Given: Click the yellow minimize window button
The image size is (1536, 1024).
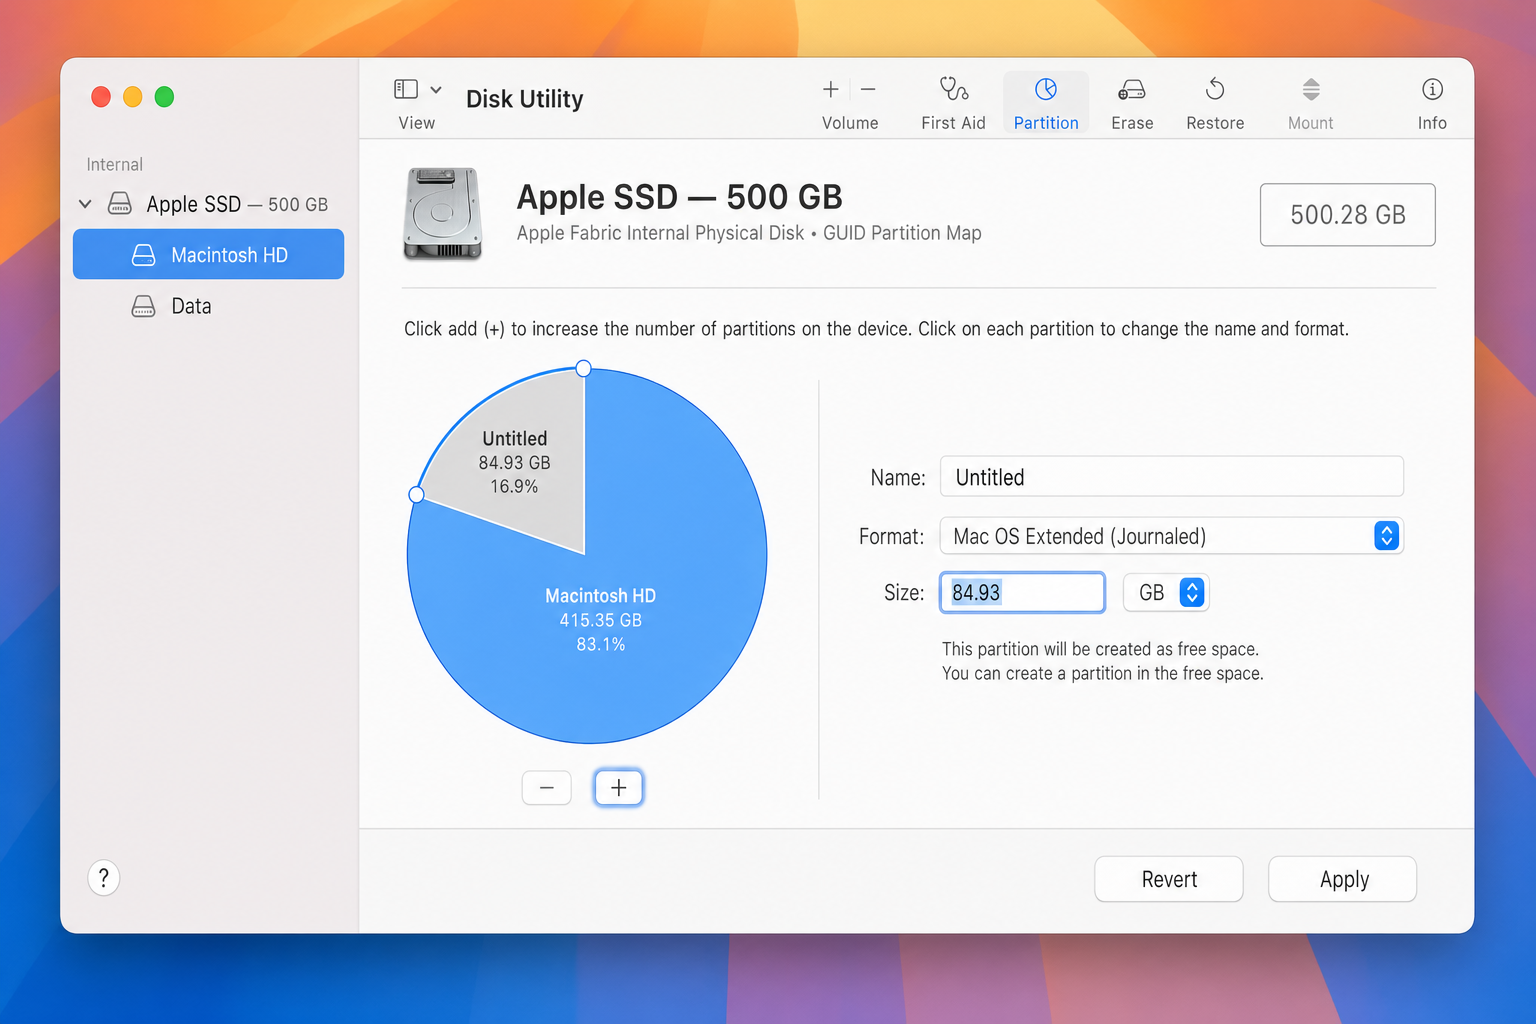Looking at the screenshot, I should pyautogui.click(x=133, y=96).
